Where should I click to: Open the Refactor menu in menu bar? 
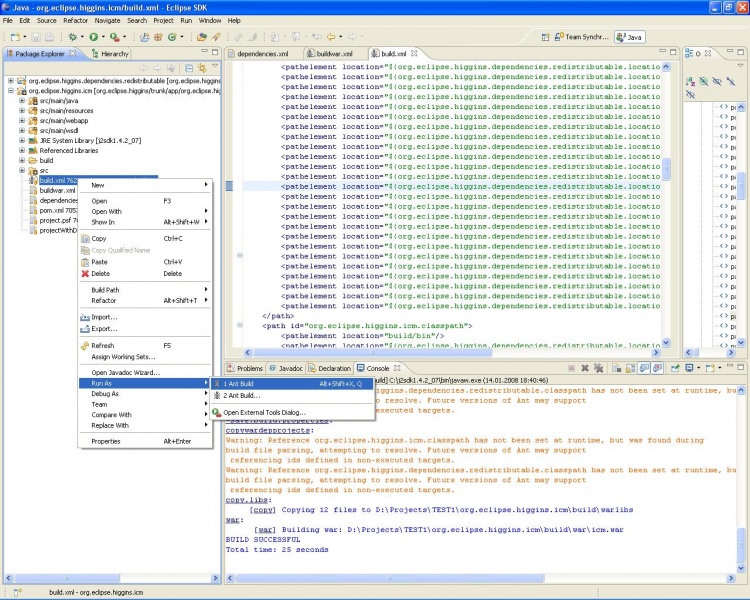pyautogui.click(x=76, y=21)
